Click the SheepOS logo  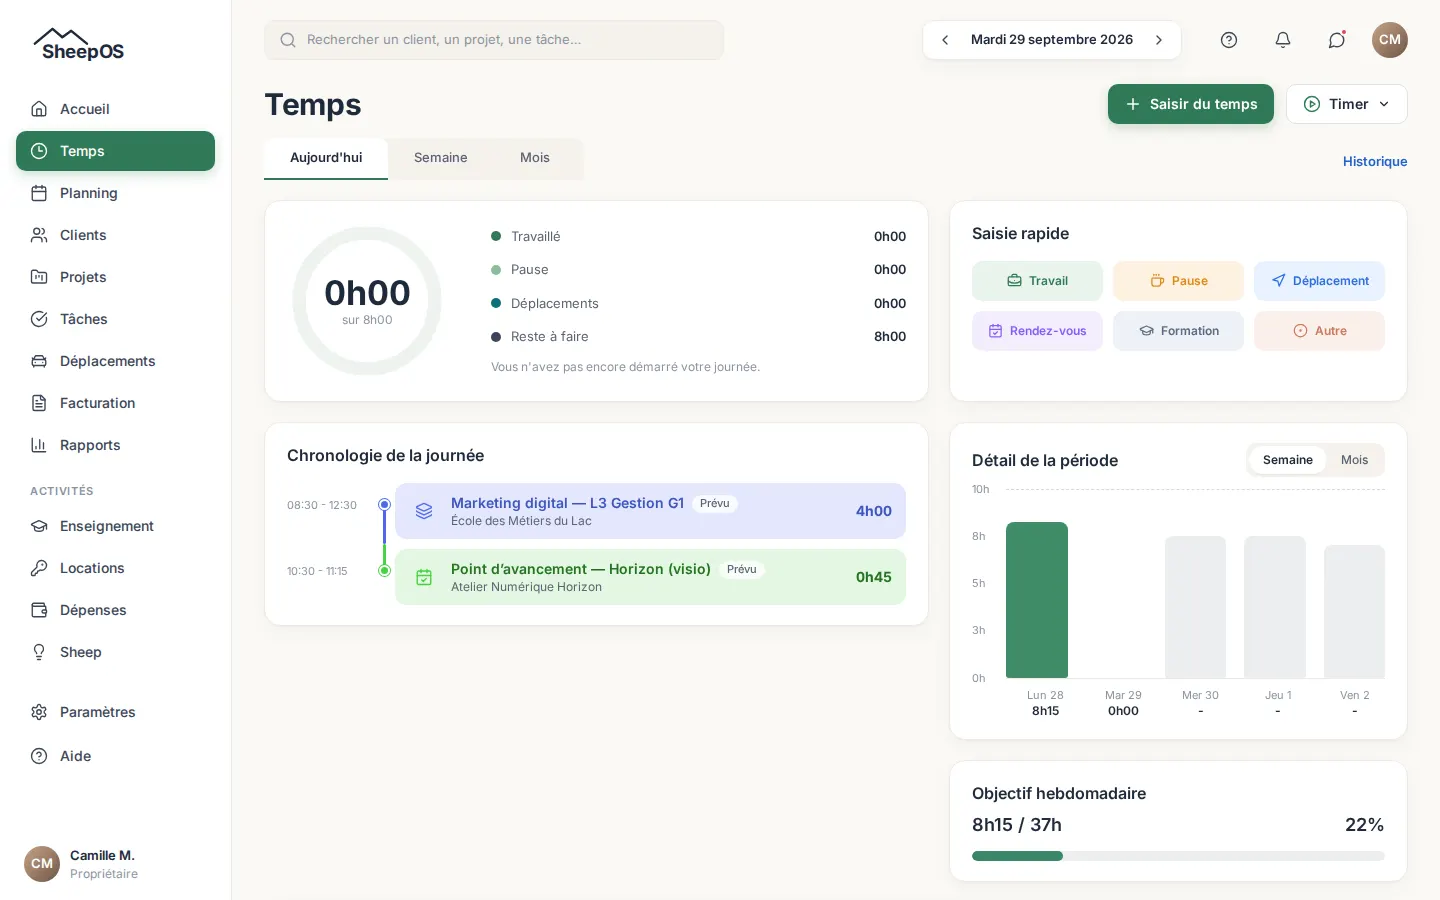tap(79, 45)
